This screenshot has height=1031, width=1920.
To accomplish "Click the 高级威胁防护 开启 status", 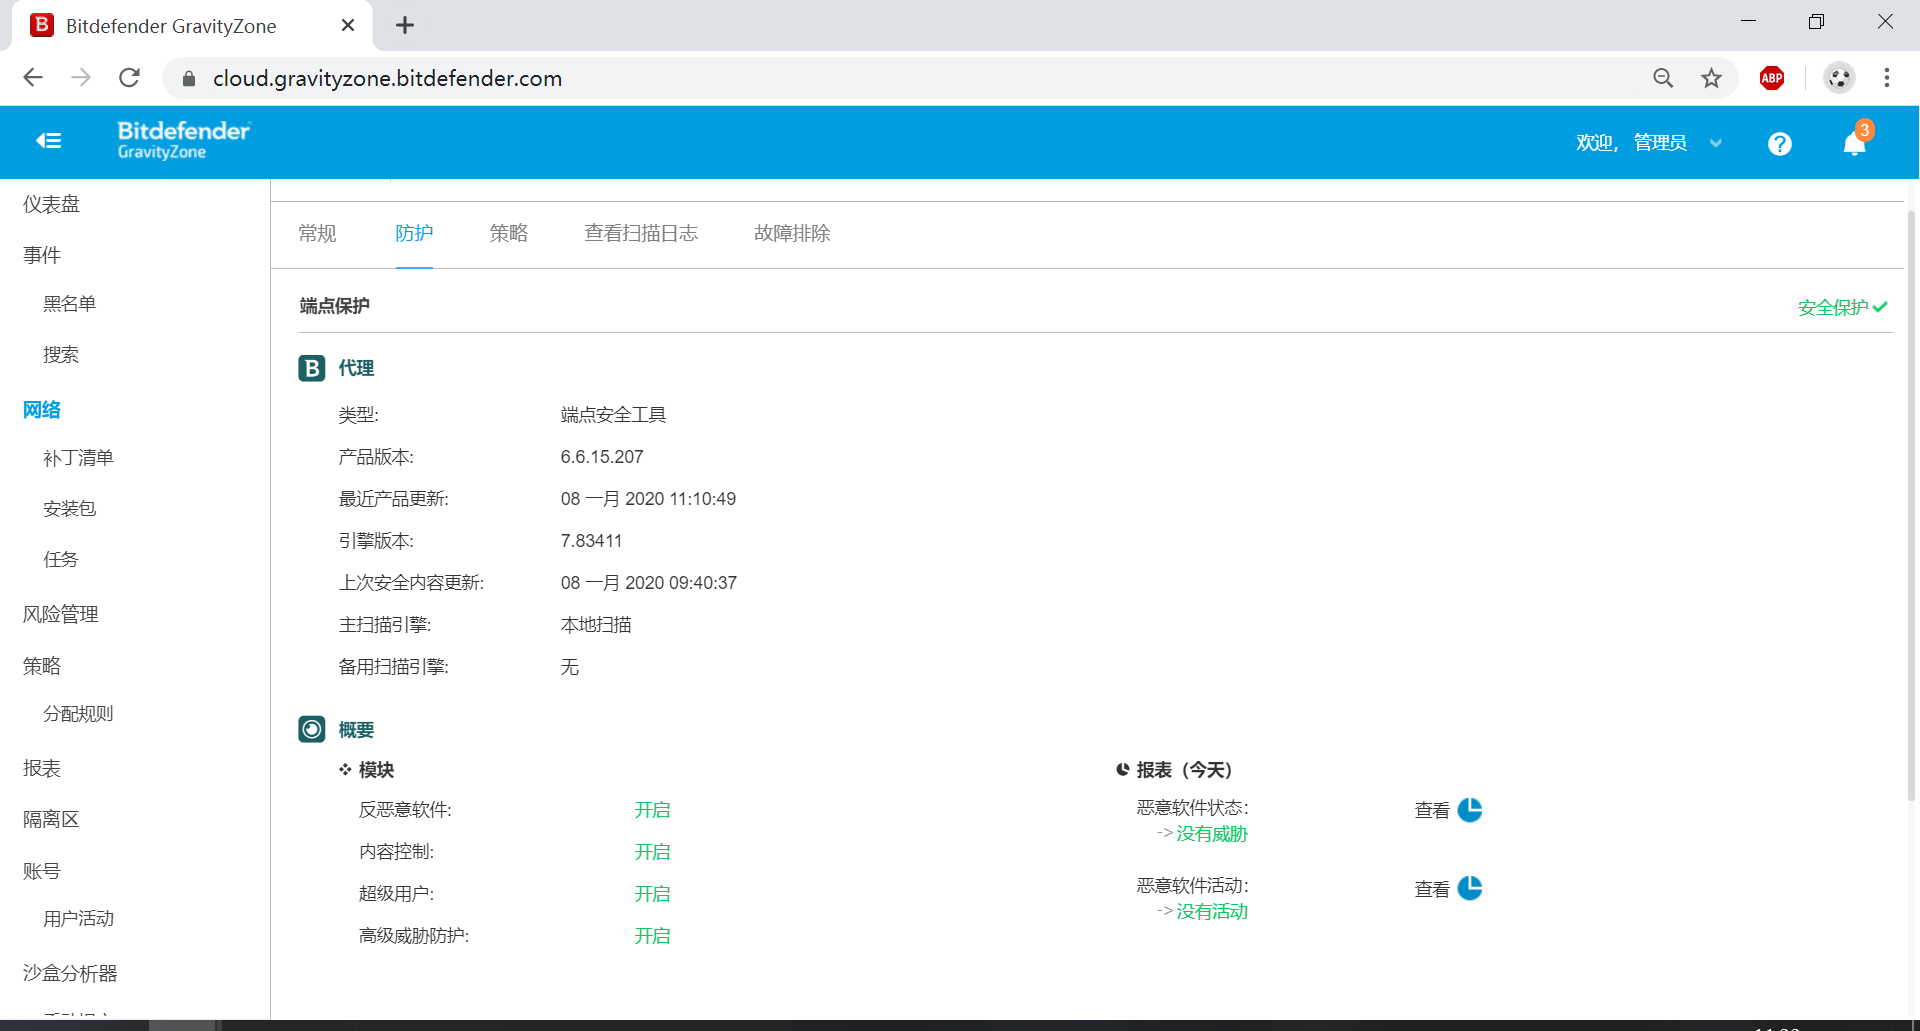I will pos(652,936).
